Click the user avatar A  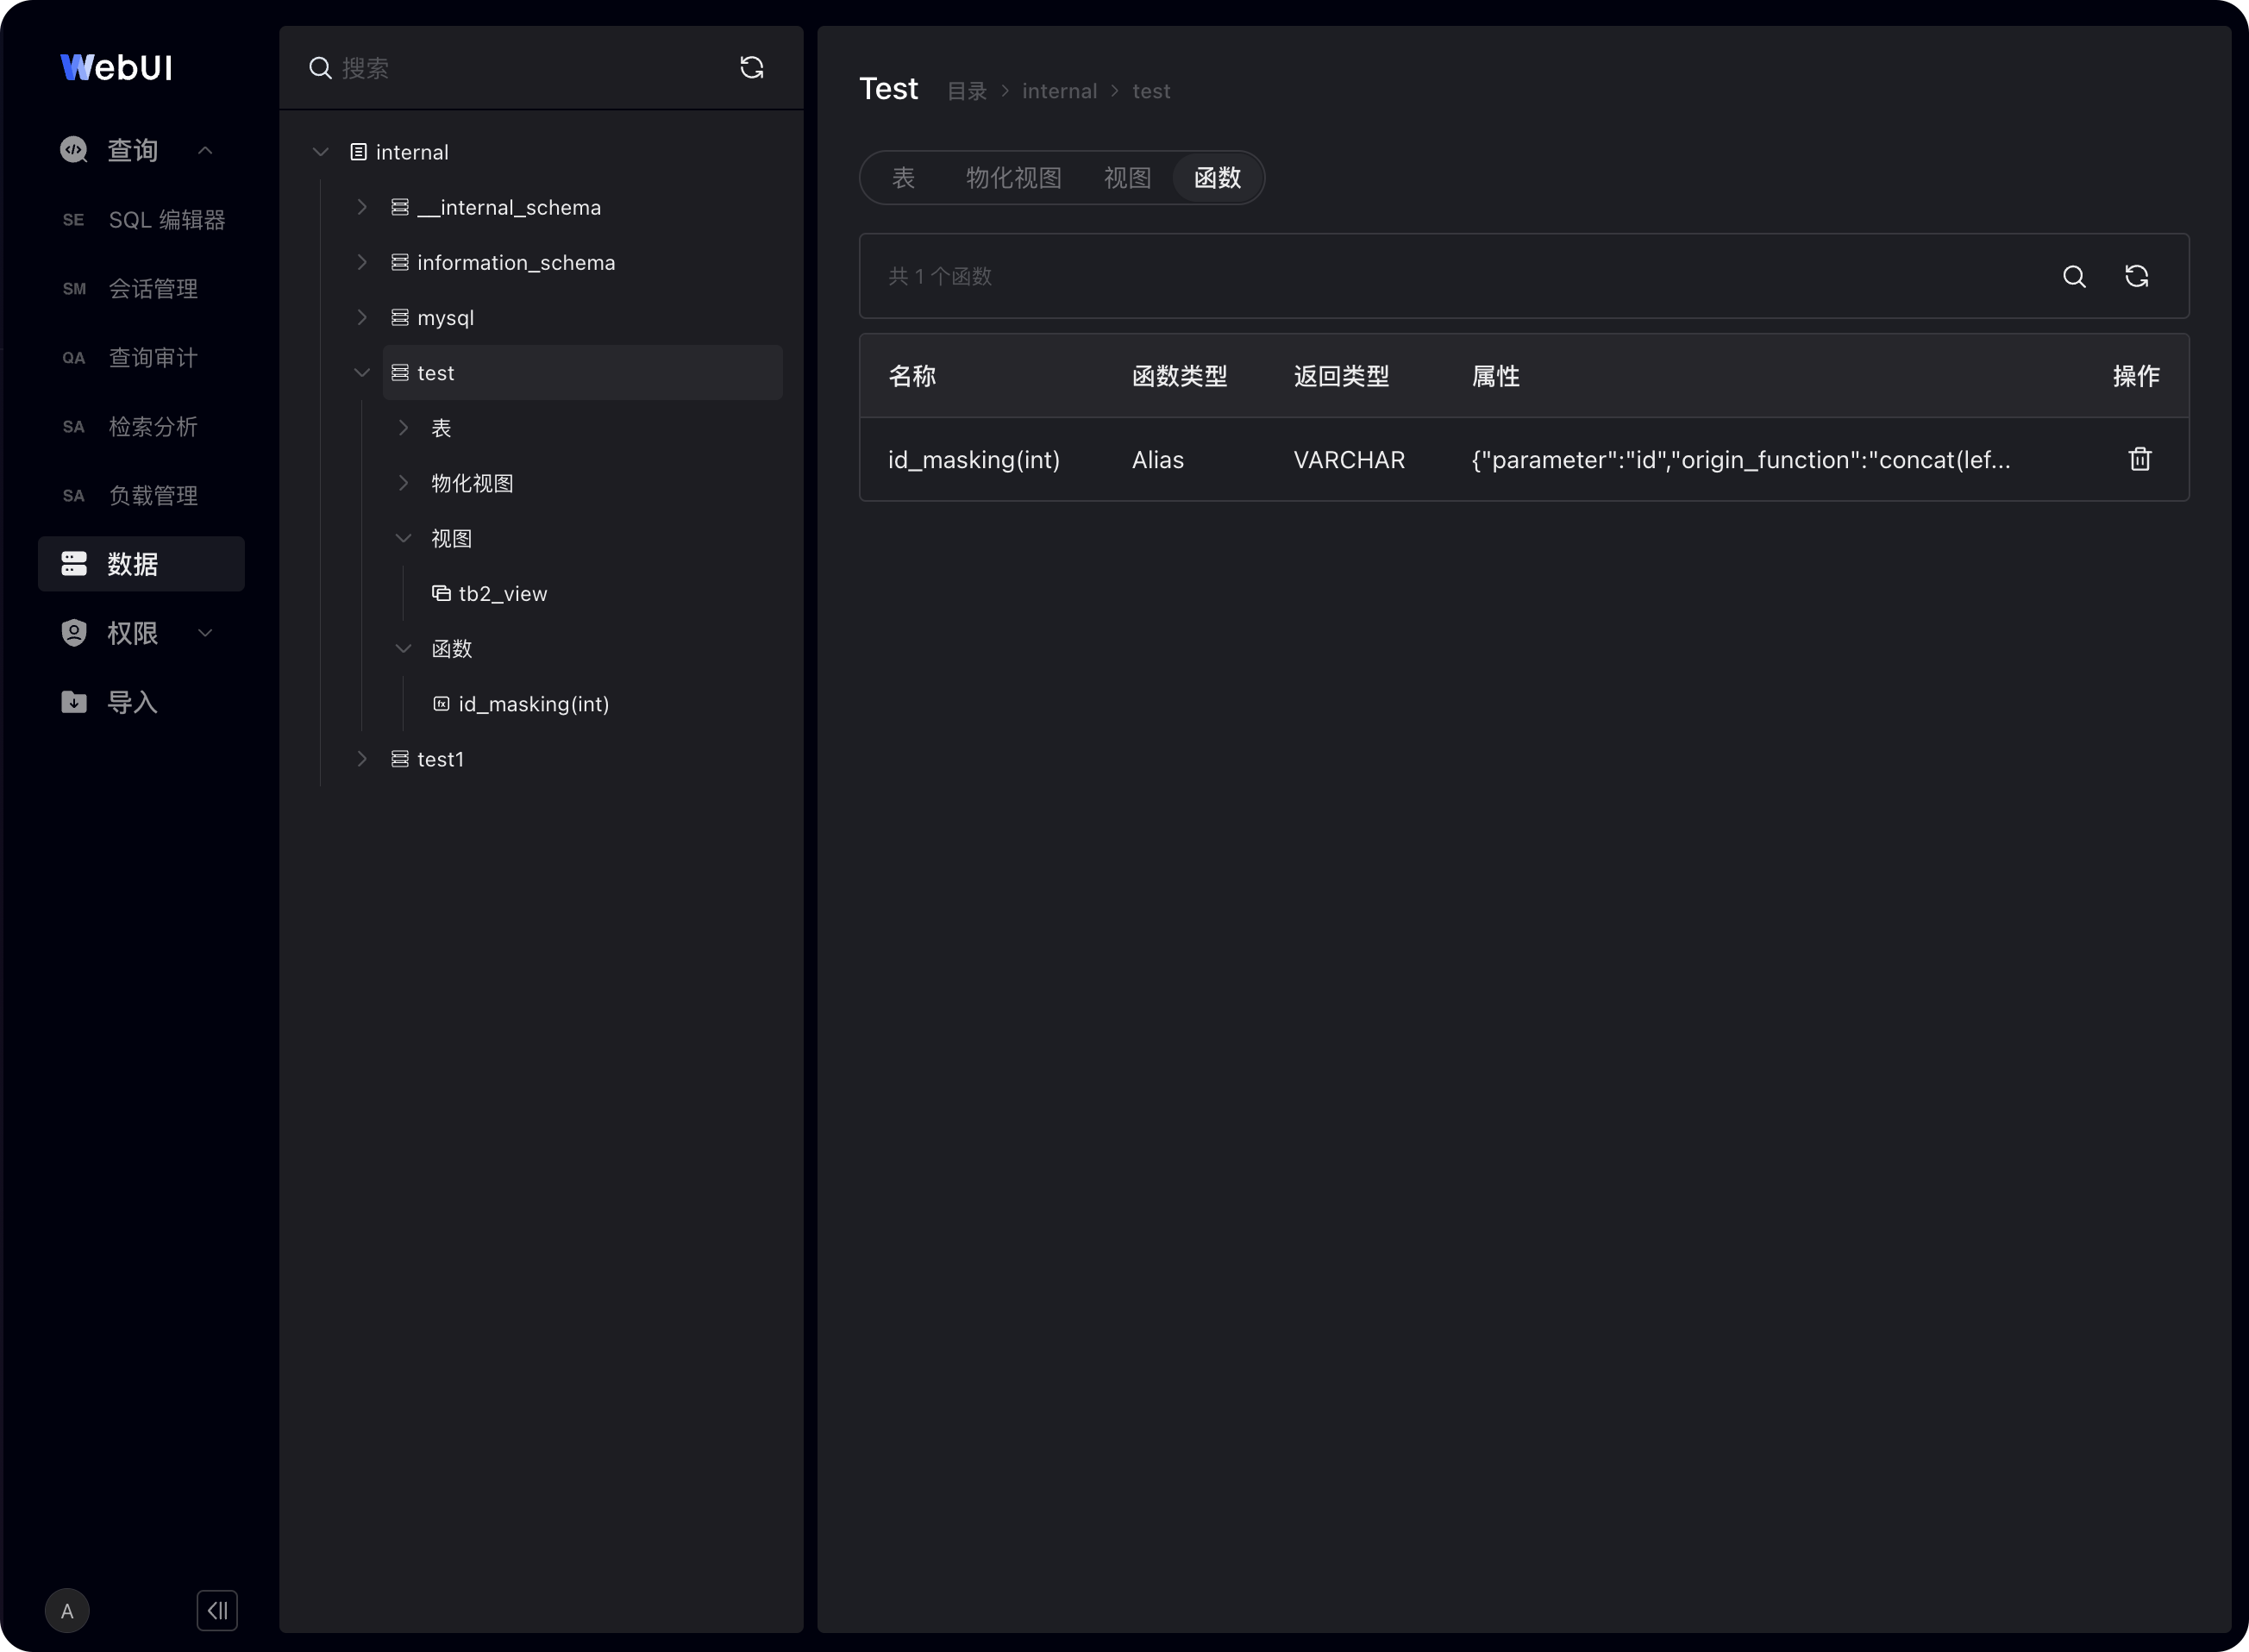67,1610
